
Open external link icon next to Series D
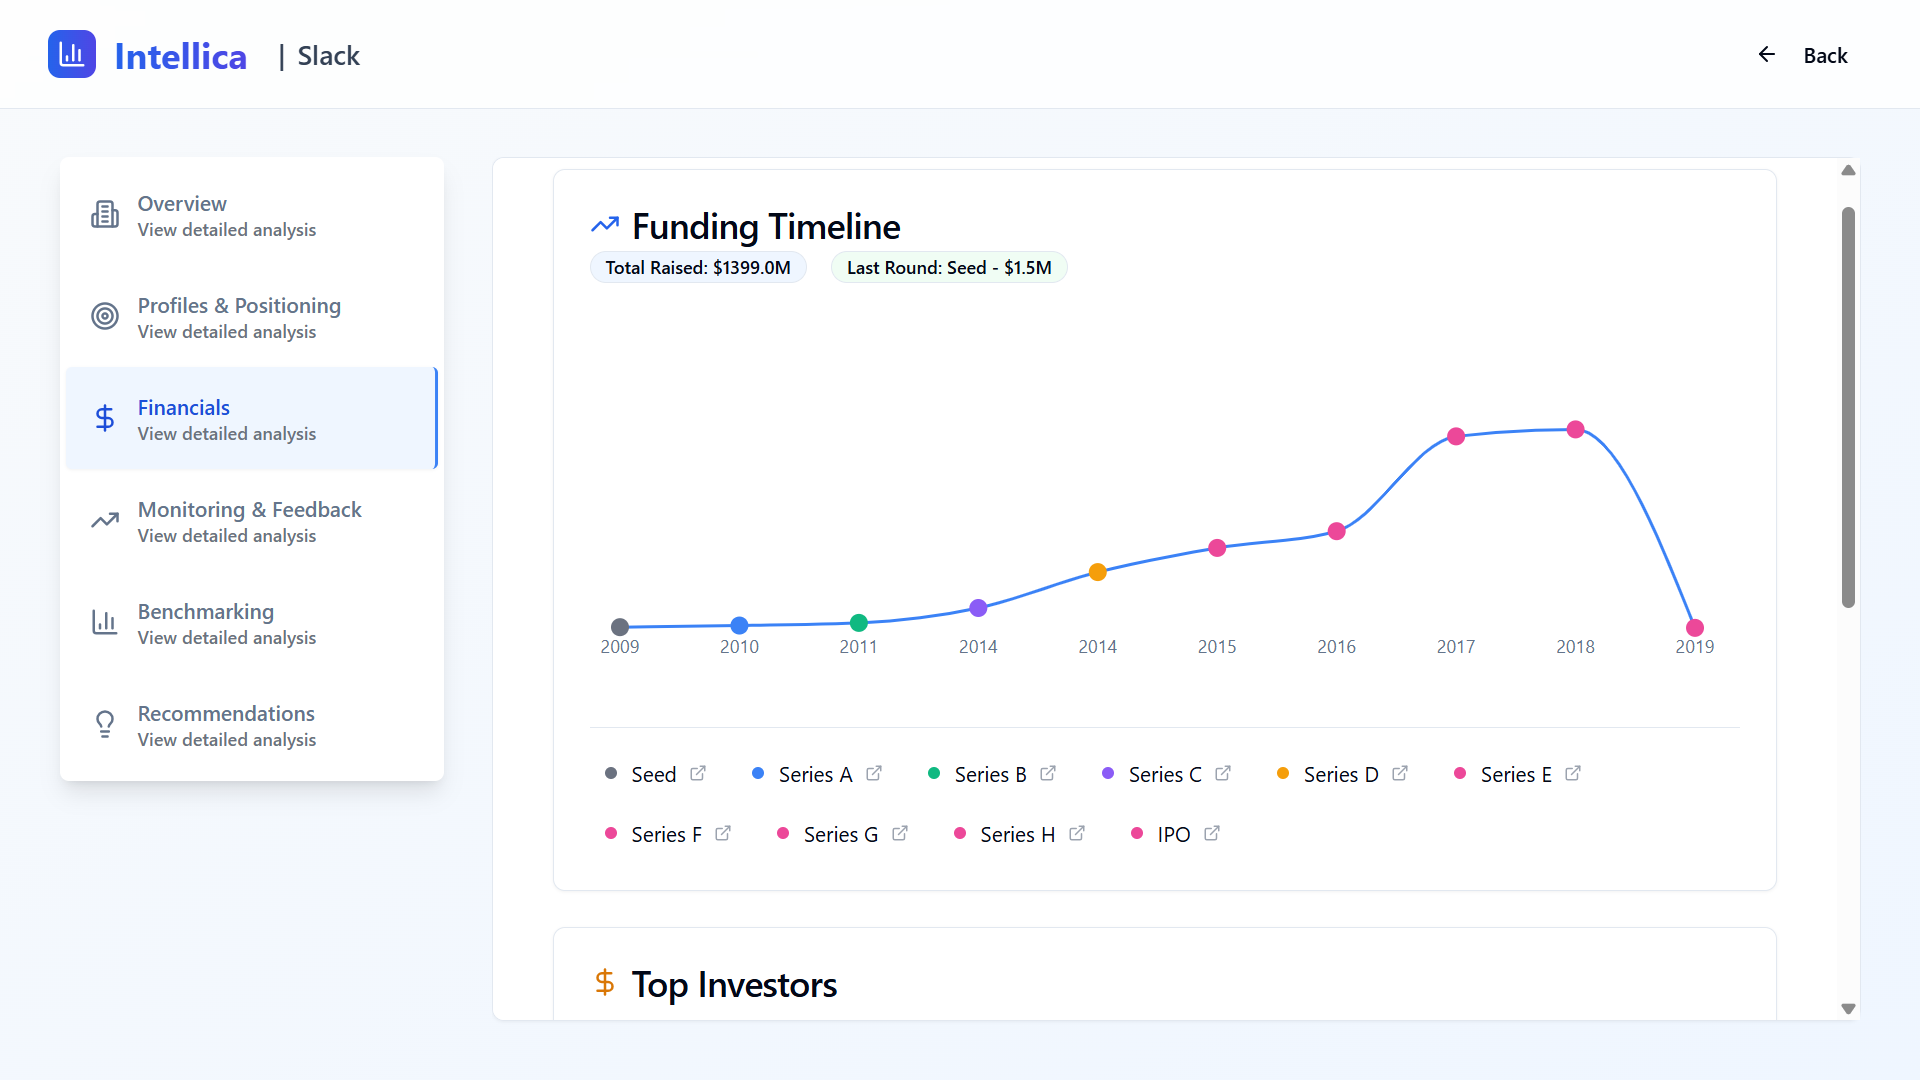[1400, 773]
